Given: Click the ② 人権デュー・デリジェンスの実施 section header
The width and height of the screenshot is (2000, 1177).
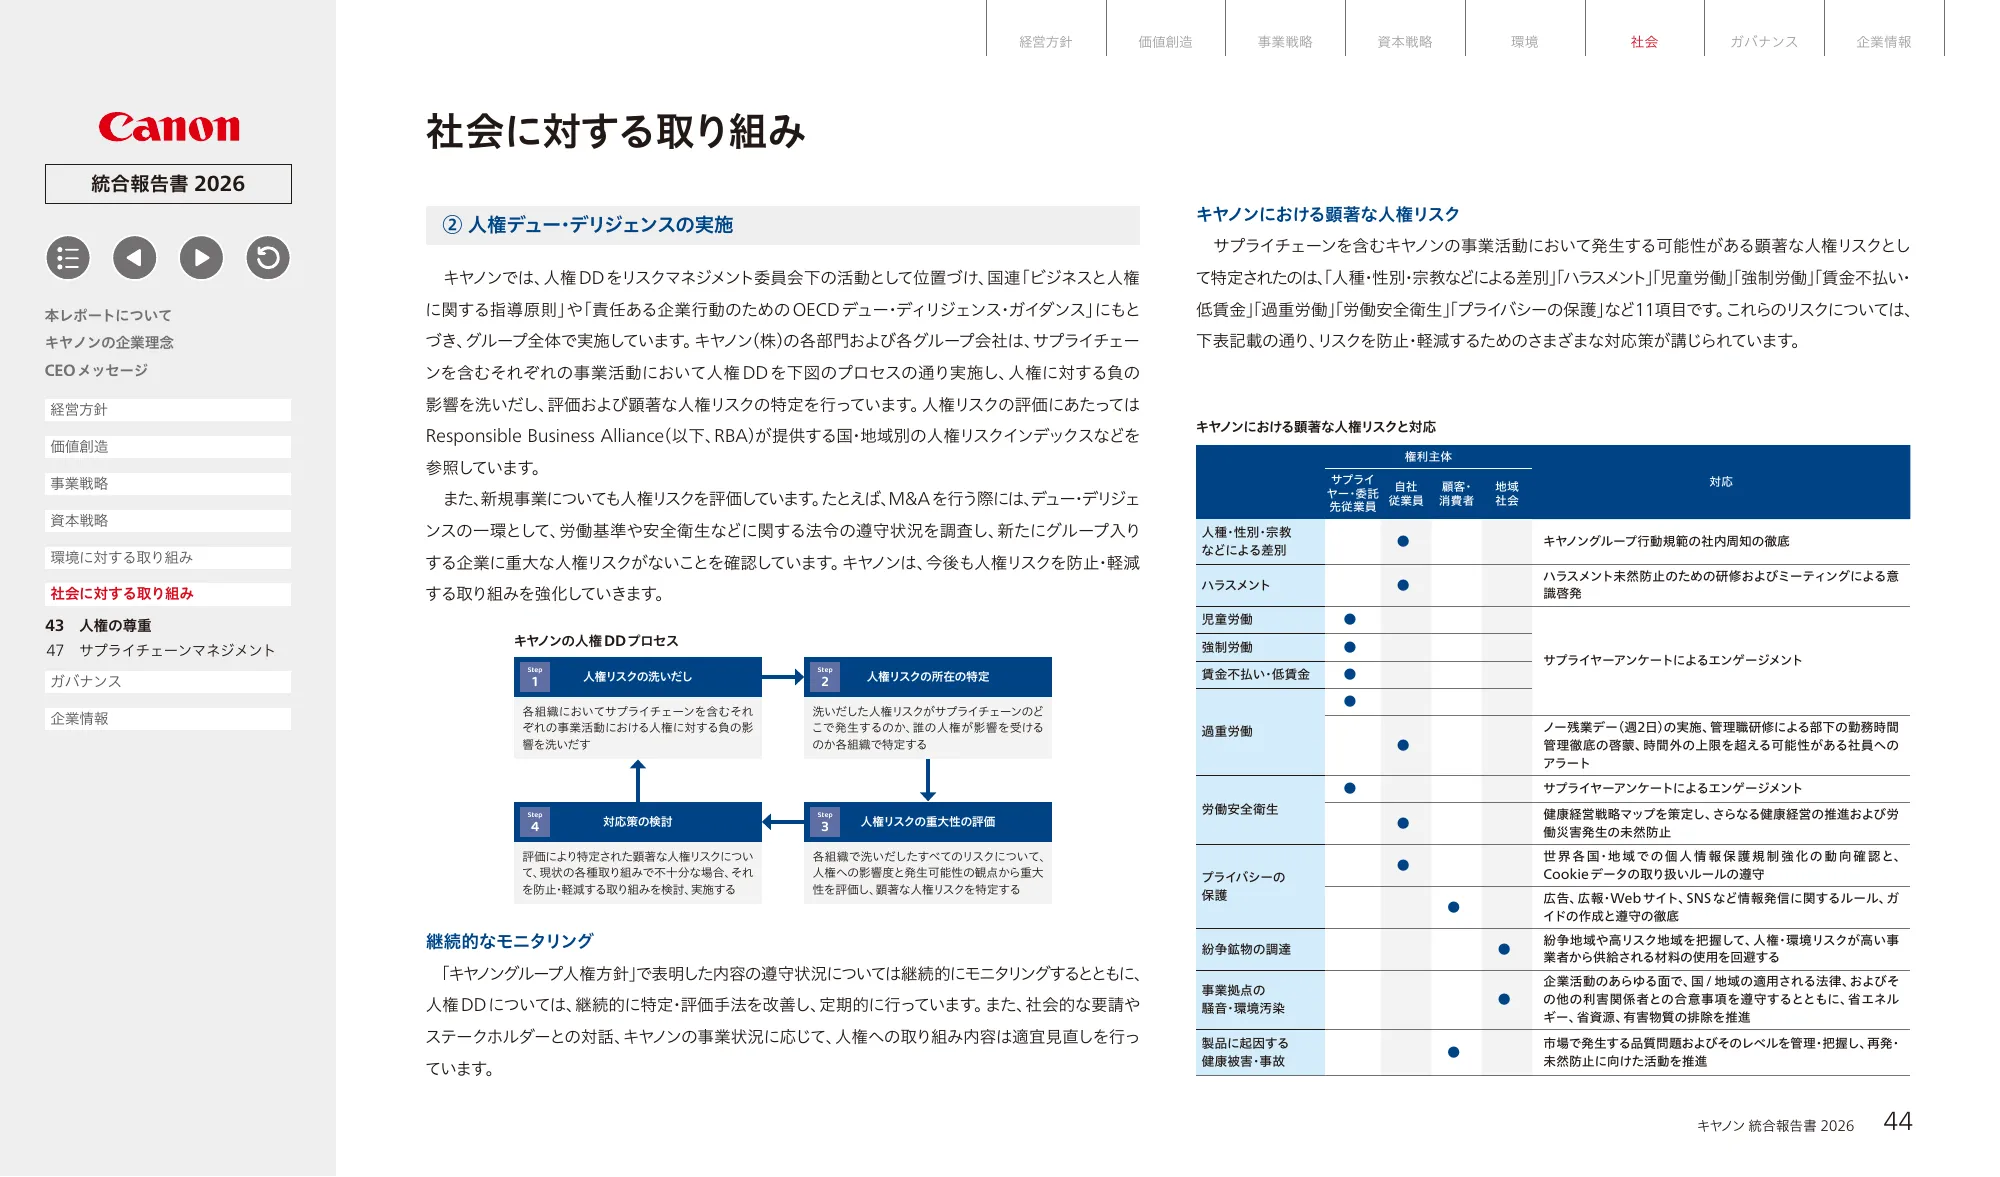Looking at the screenshot, I should point(783,225).
